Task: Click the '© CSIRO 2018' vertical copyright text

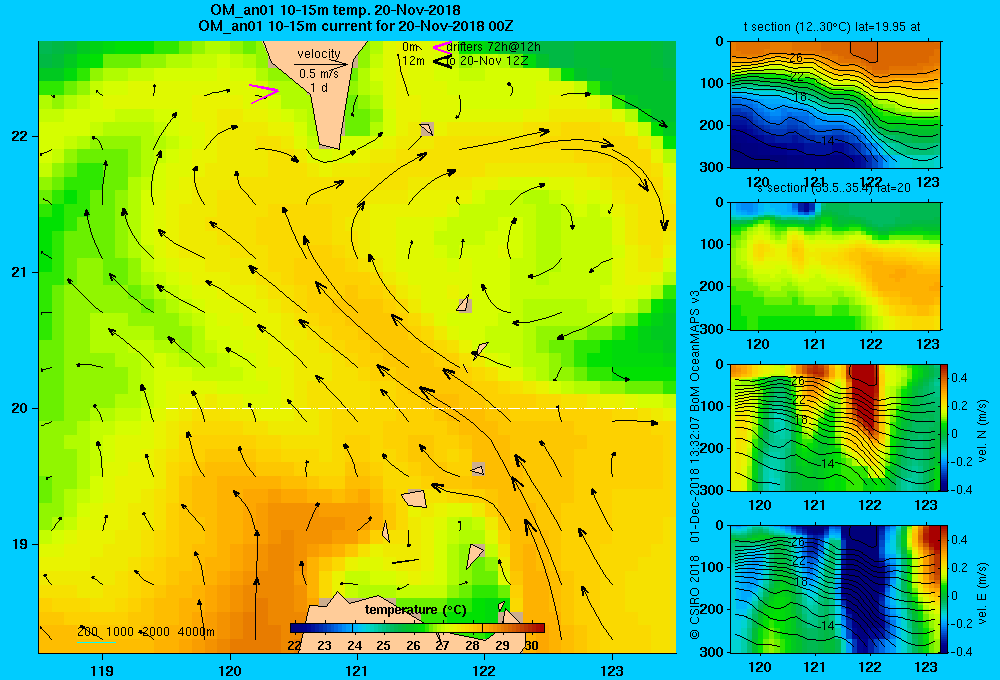Action: pos(695,597)
